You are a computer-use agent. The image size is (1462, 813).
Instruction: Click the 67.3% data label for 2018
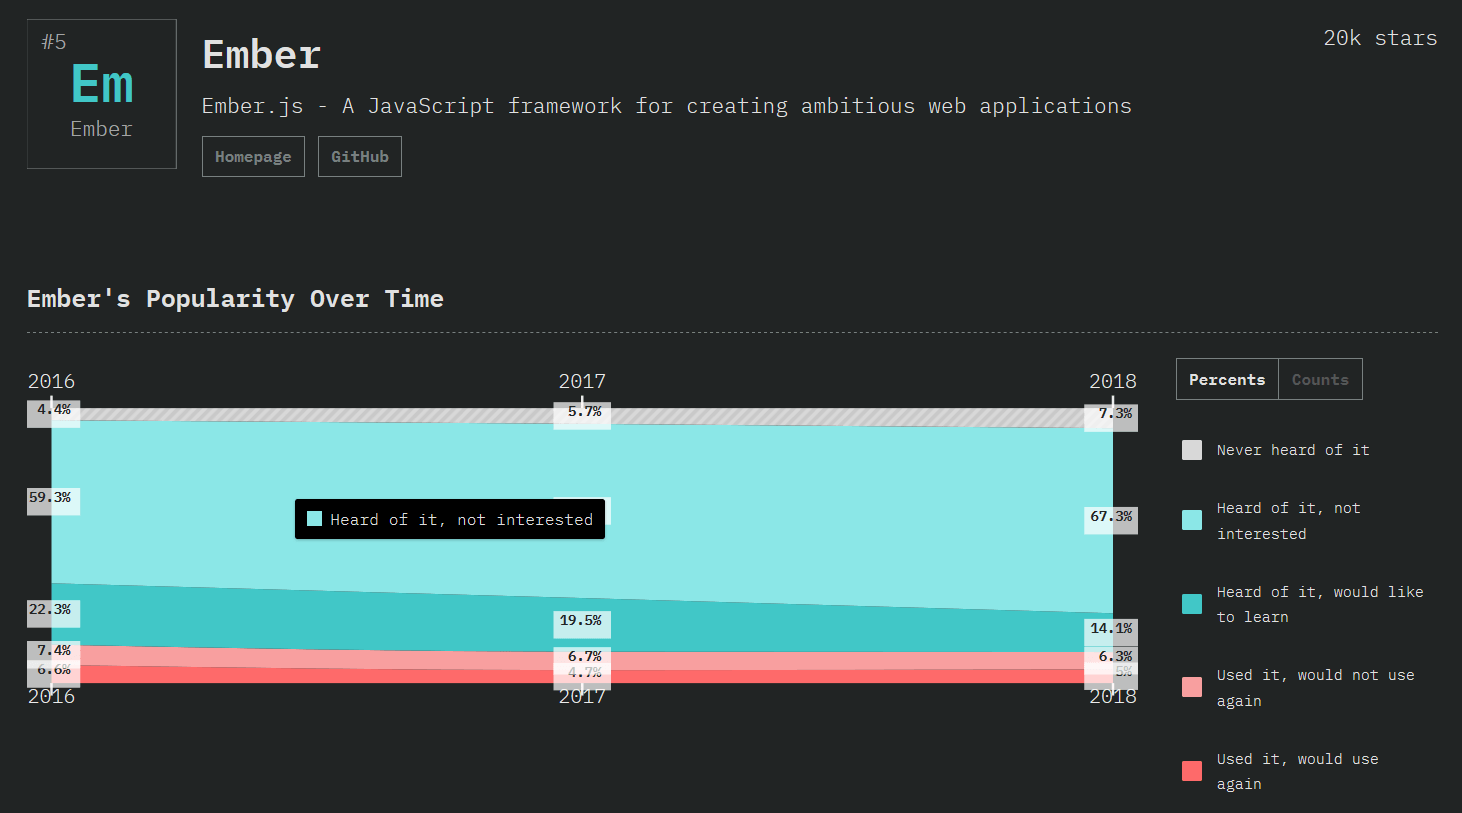click(x=1111, y=517)
